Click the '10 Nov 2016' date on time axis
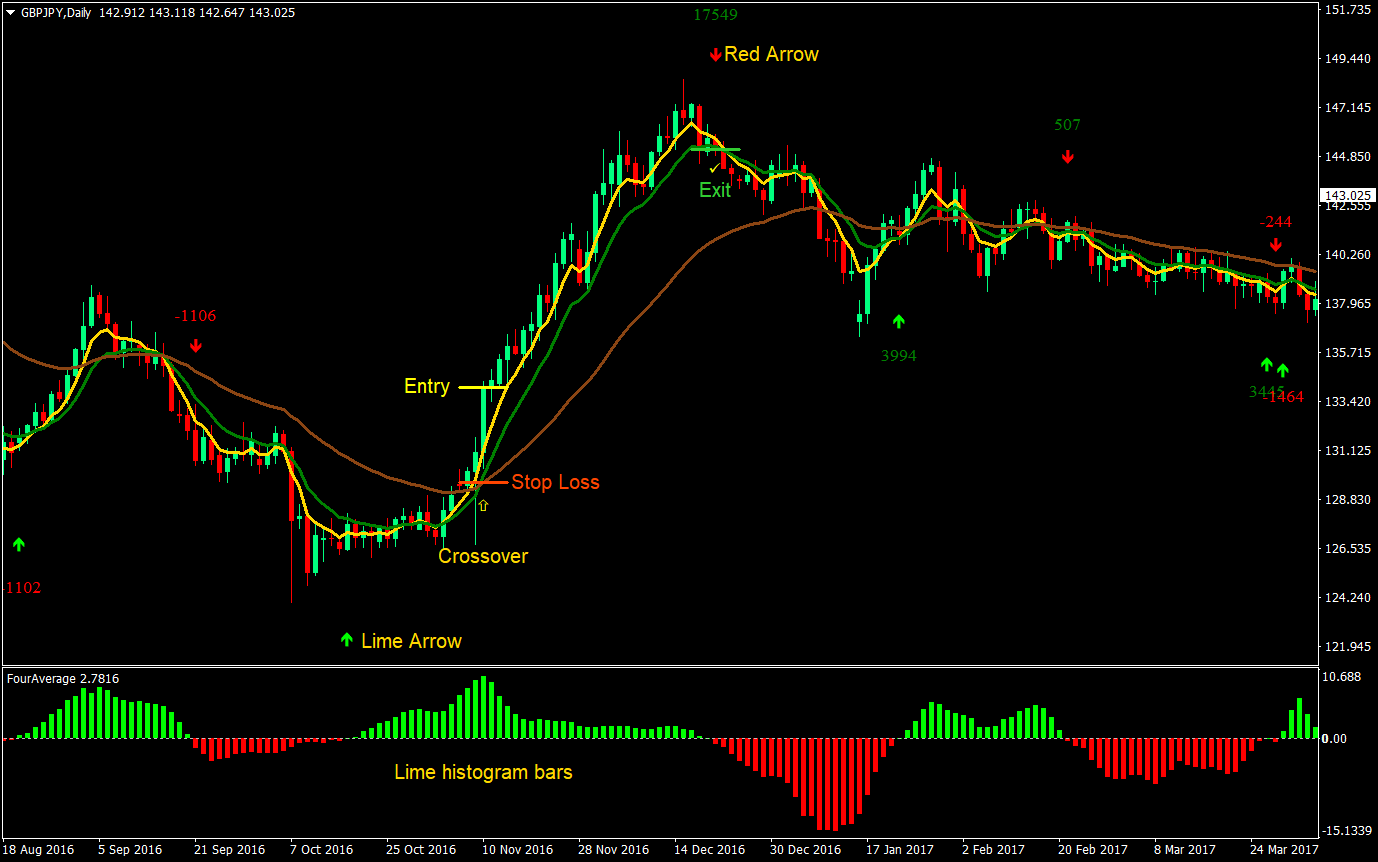The image size is (1378, 862). click(518, 849)
